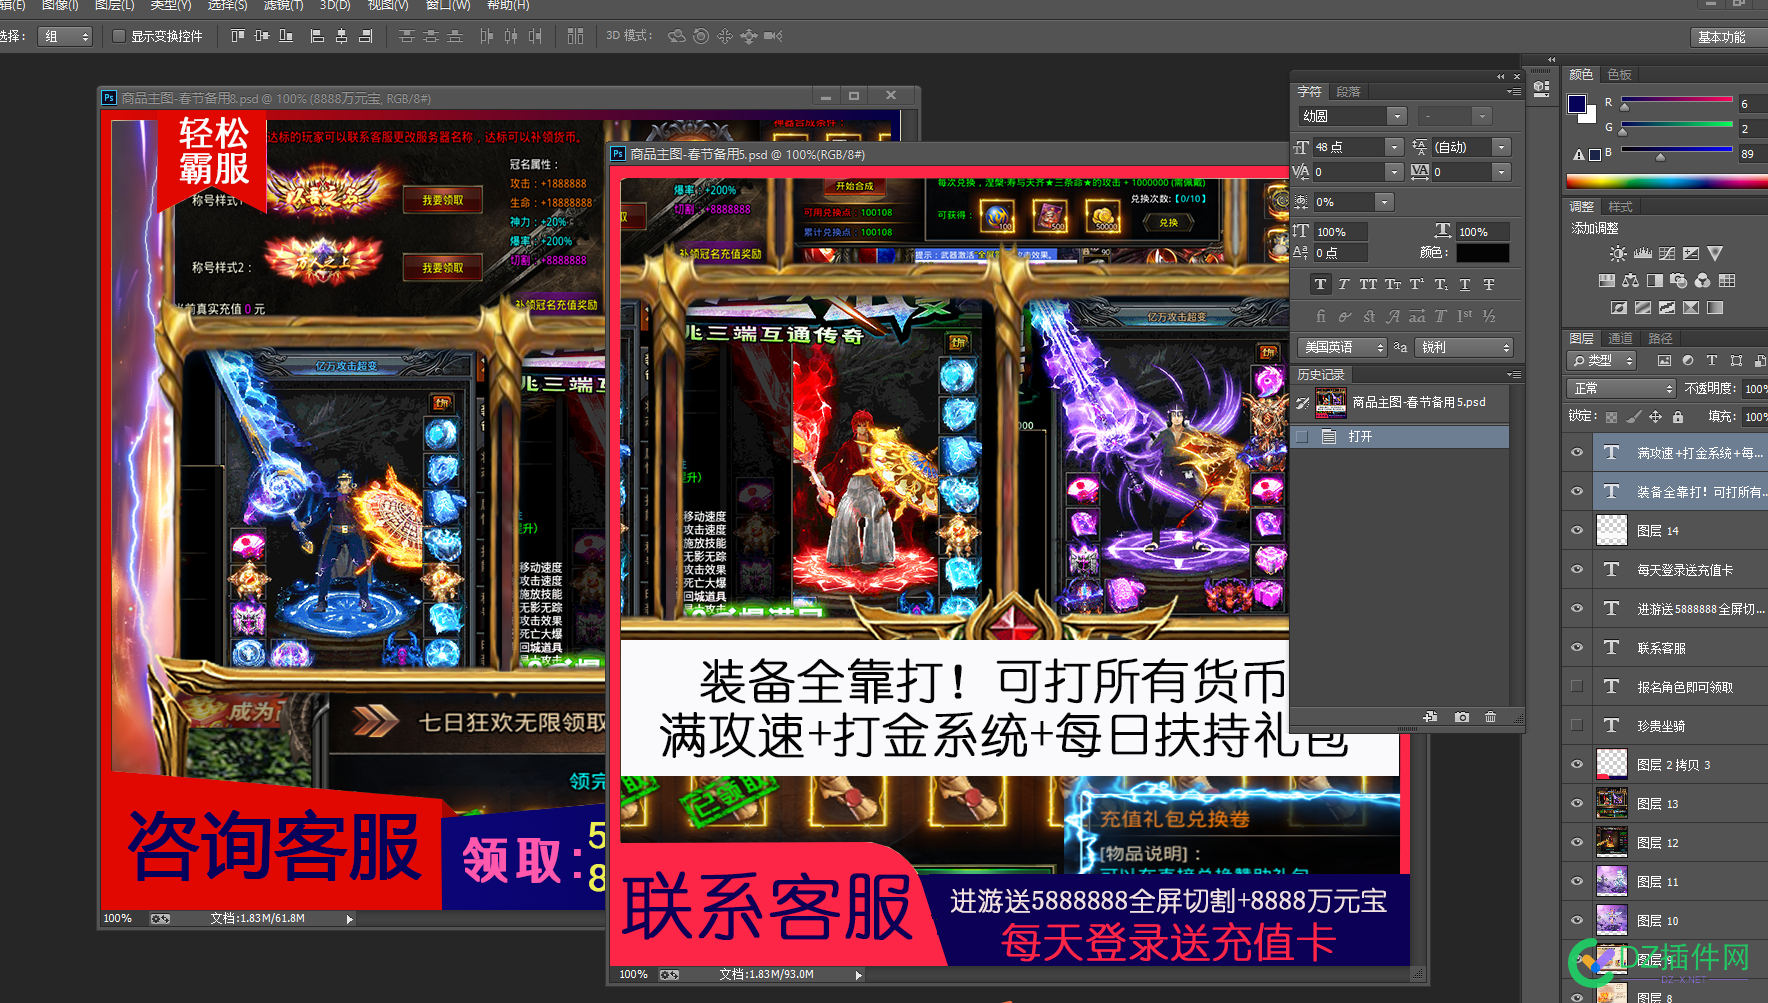1768x1003 pixels.
Task: Switch to the 路径 tab
Action: coord(1660,339)
